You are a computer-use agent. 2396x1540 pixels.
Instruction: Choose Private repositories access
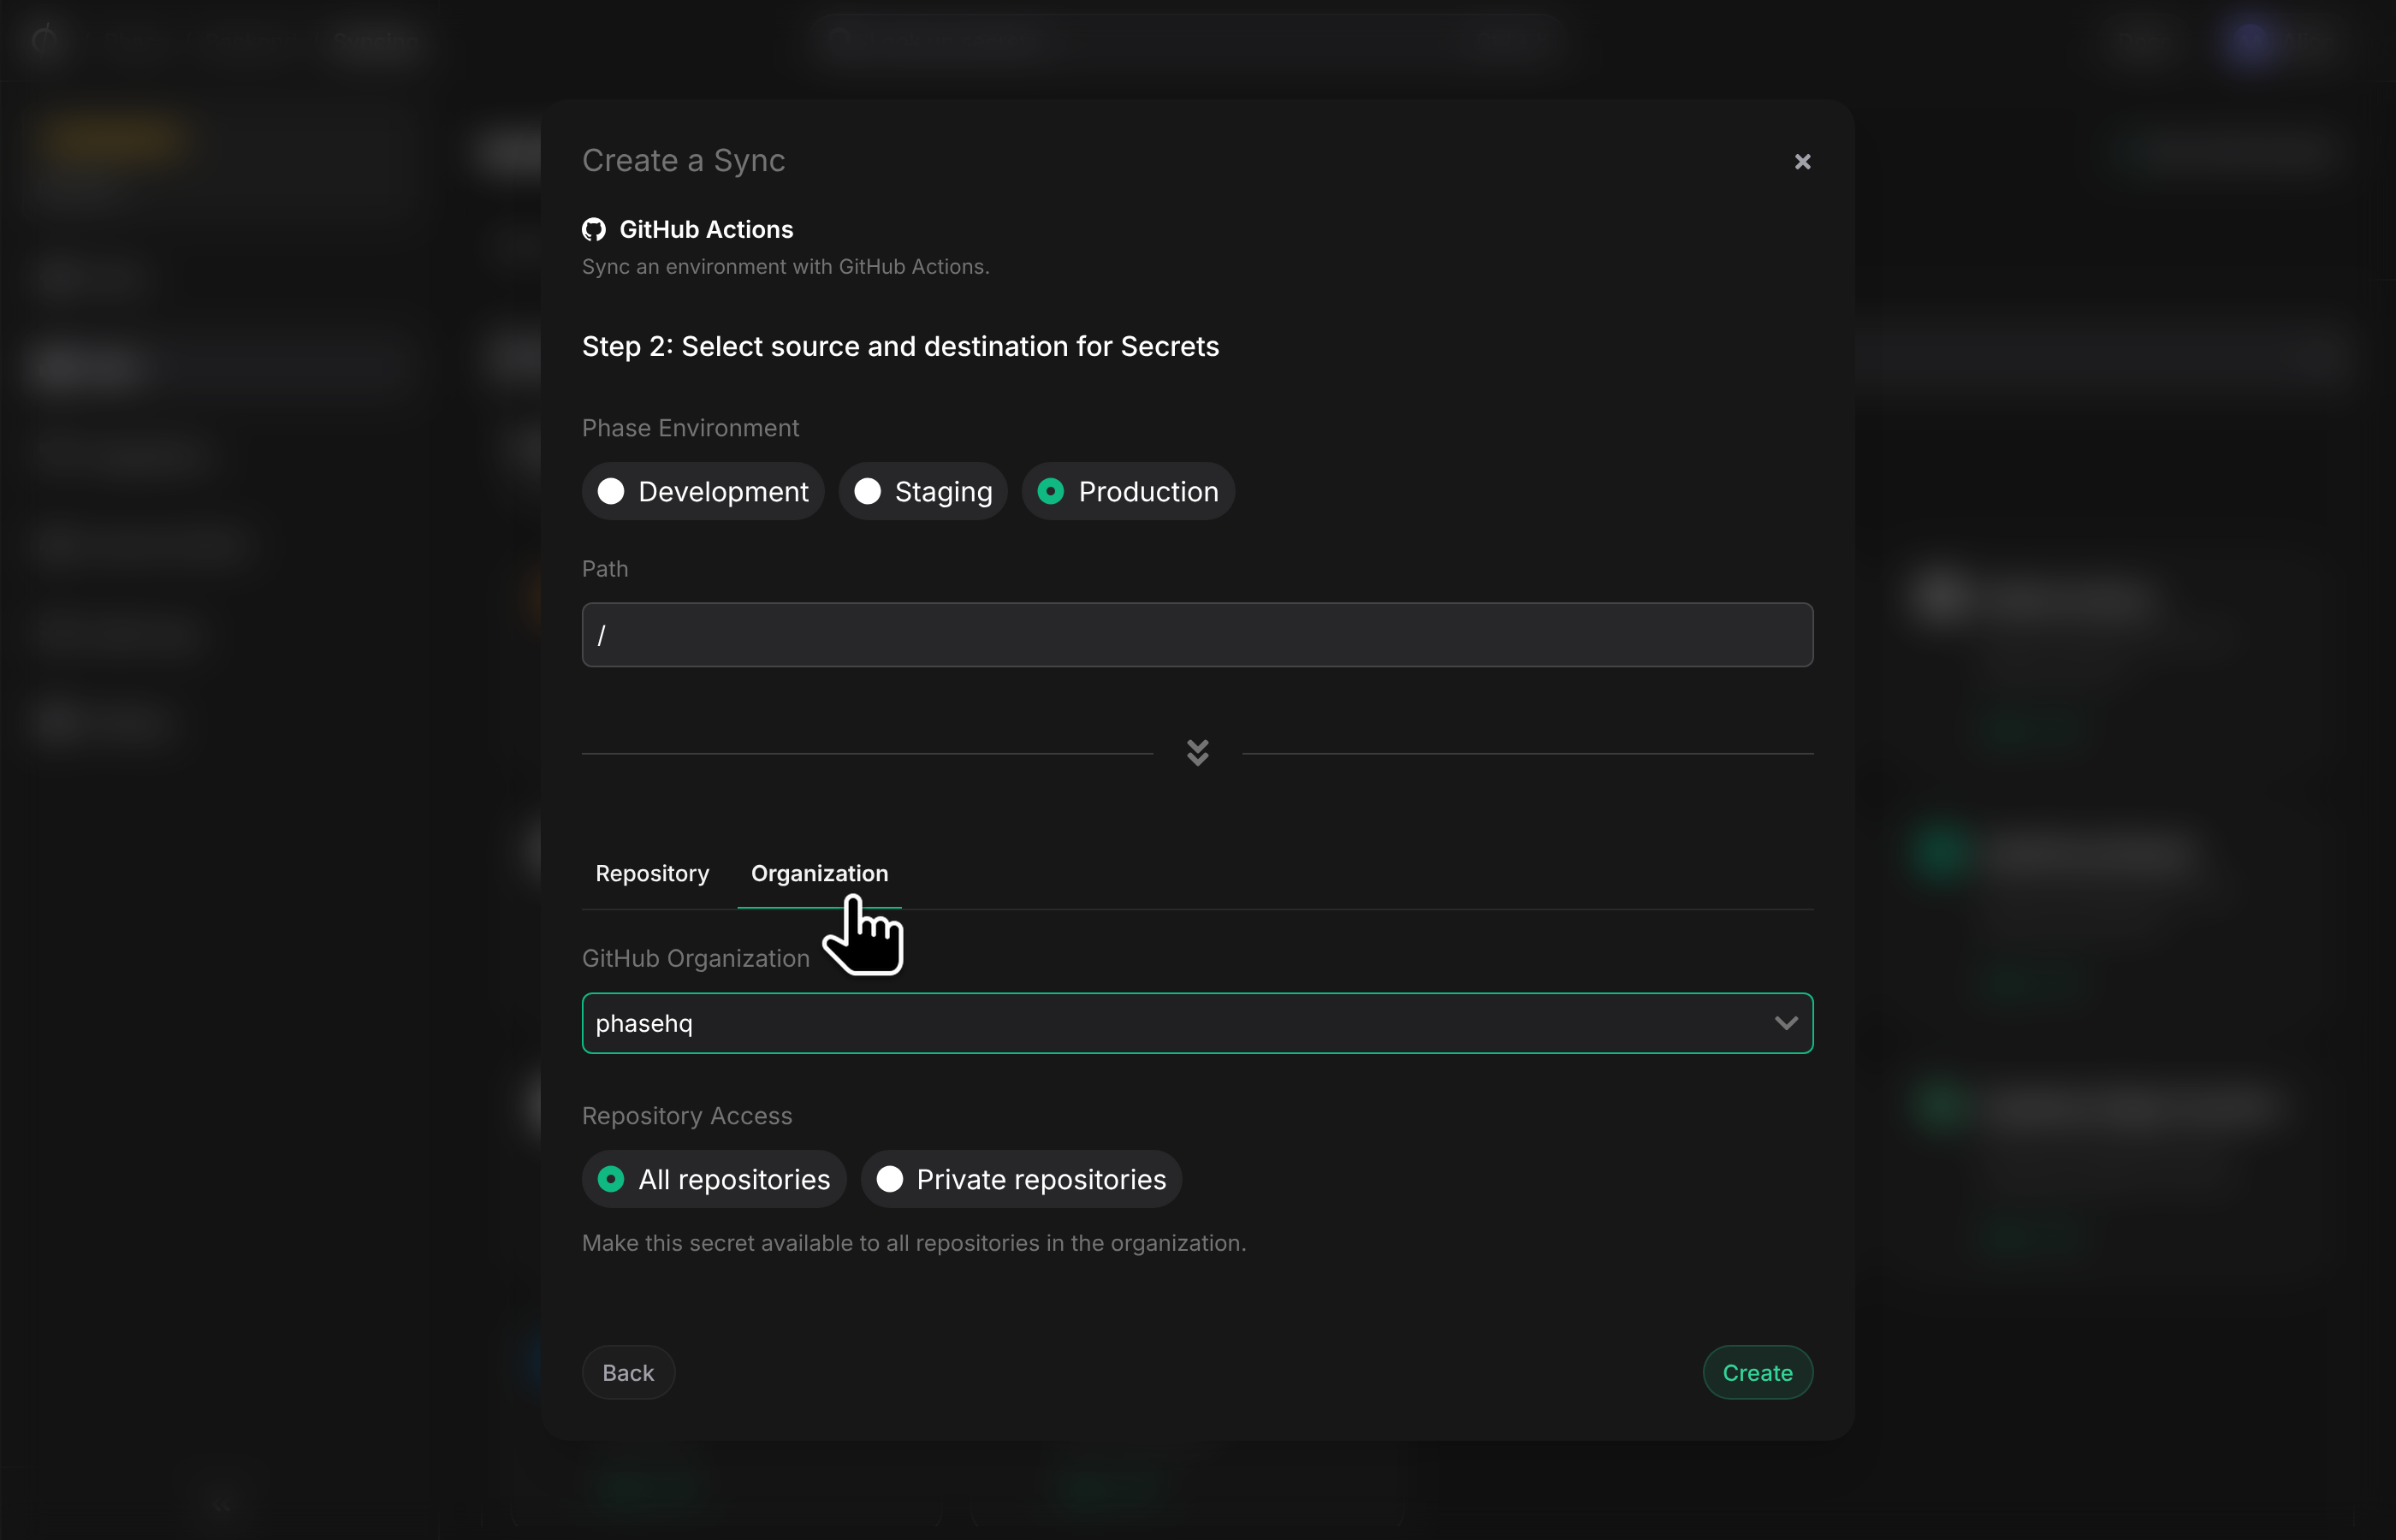click(x=1021, y=1179)
